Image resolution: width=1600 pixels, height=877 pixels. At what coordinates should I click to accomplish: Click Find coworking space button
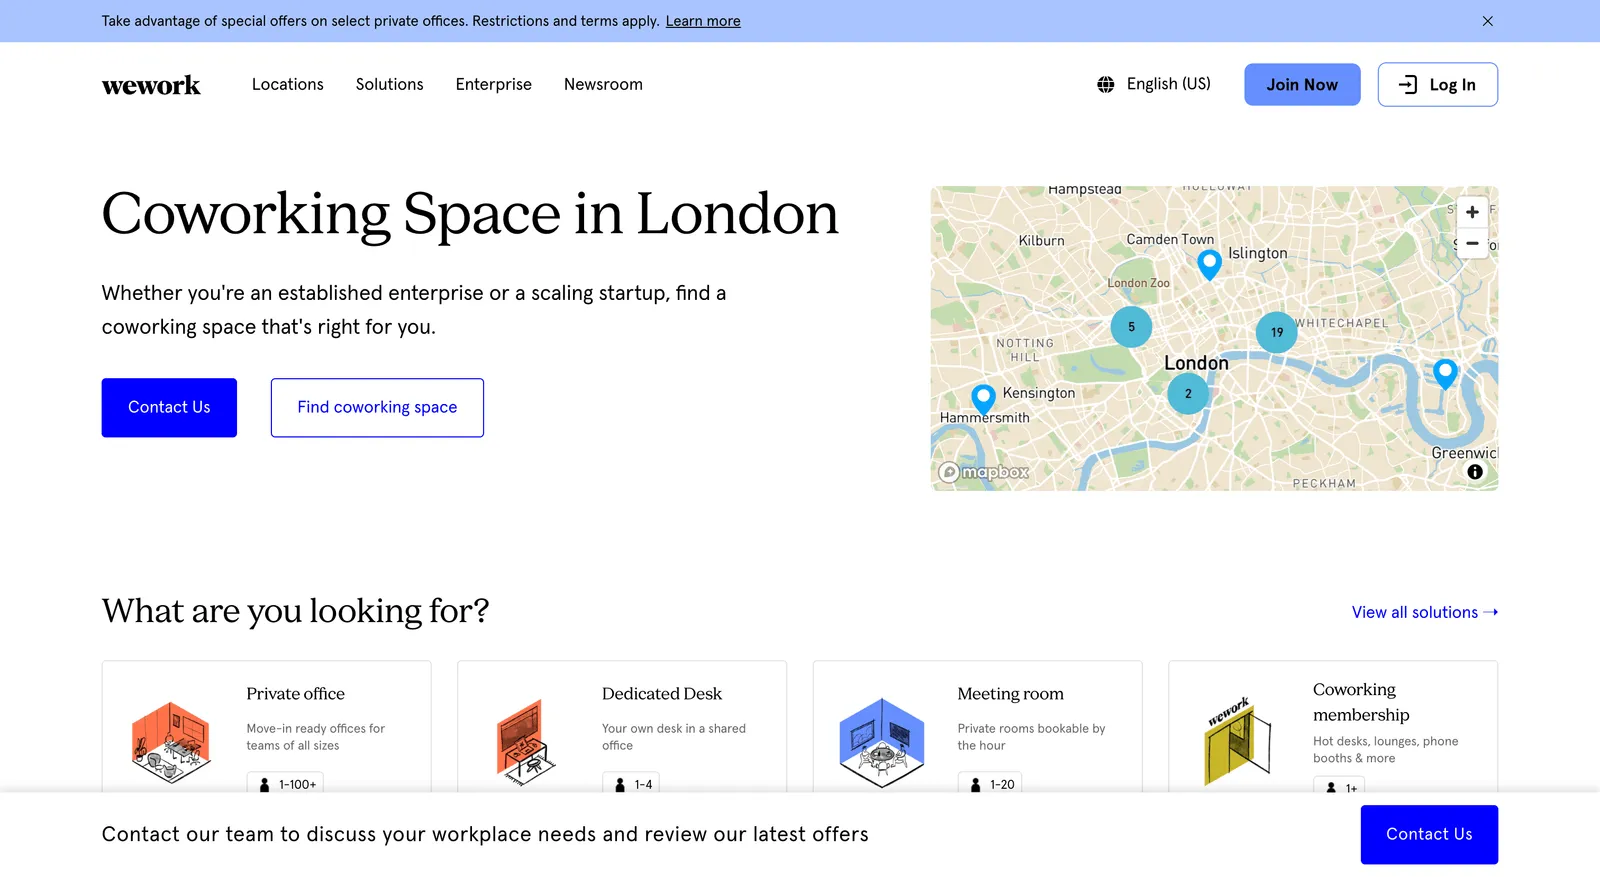(377, 408)
